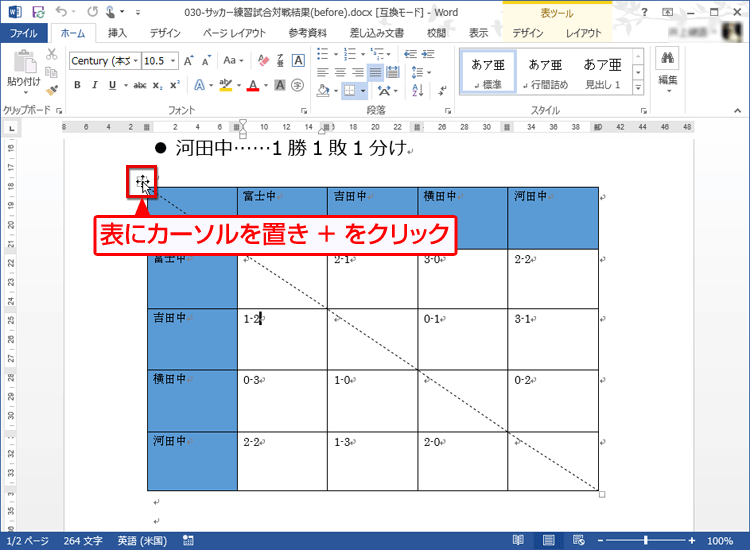Open the borders dropdown arrow
The image size is (750, 550).
pos(363,90)
